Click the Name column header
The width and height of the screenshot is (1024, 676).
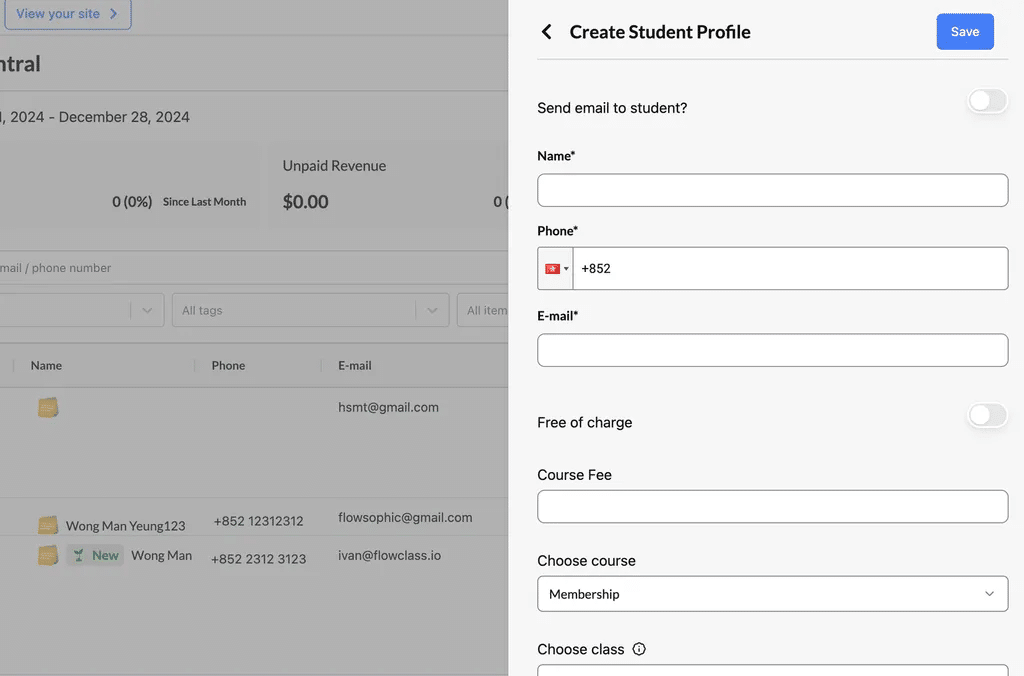(46, 365)
